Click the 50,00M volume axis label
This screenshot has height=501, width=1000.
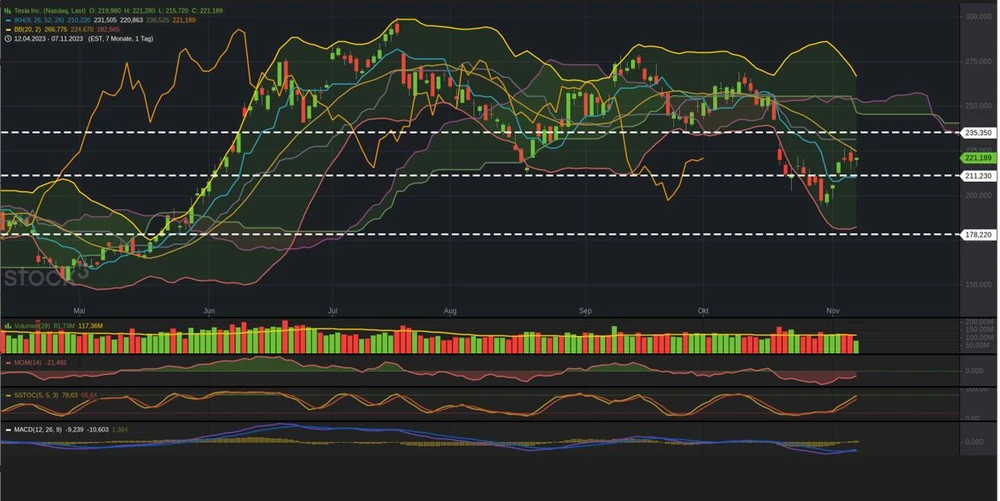pos(976,345)
